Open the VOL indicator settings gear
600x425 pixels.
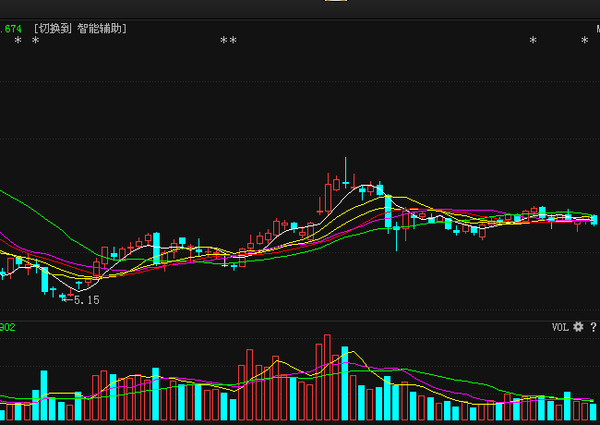coord(578,327)
